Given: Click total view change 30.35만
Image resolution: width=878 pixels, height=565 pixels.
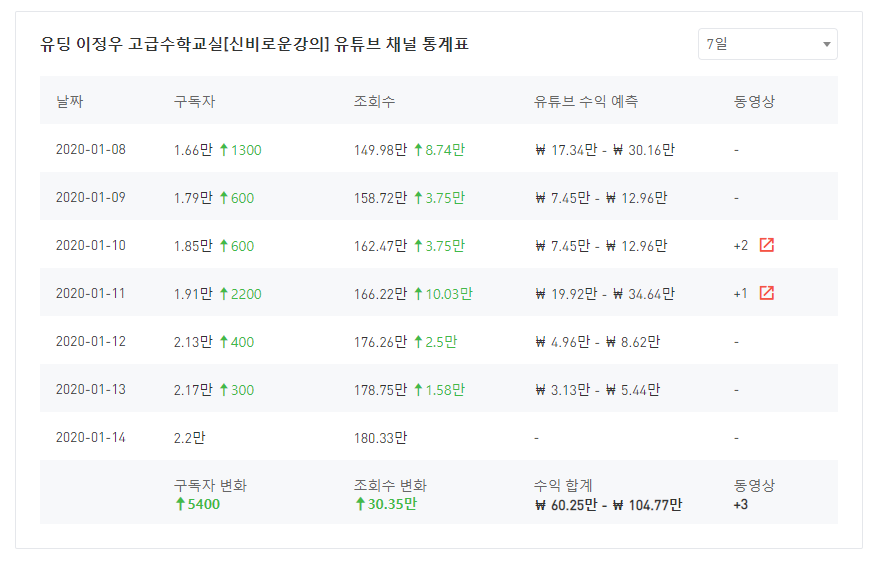Looking at the screenshot, I should 386,504.
